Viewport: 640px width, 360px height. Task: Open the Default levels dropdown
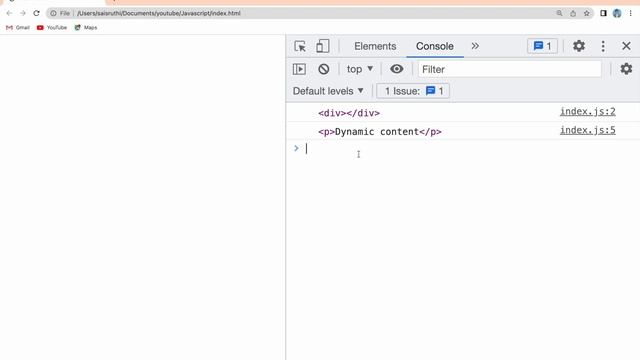pyautogui.click(x=328, y=91)
